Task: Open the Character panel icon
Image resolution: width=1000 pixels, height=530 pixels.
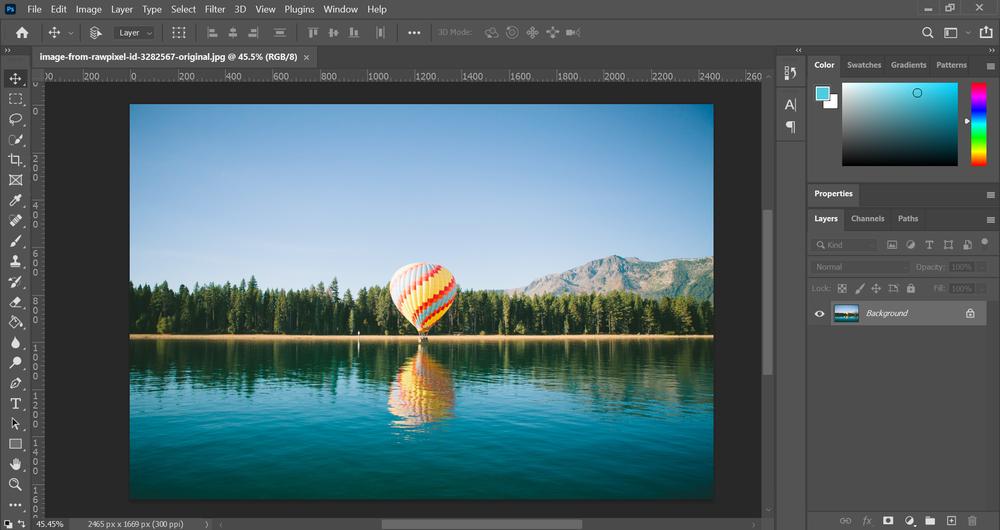Action: point(790,105)
